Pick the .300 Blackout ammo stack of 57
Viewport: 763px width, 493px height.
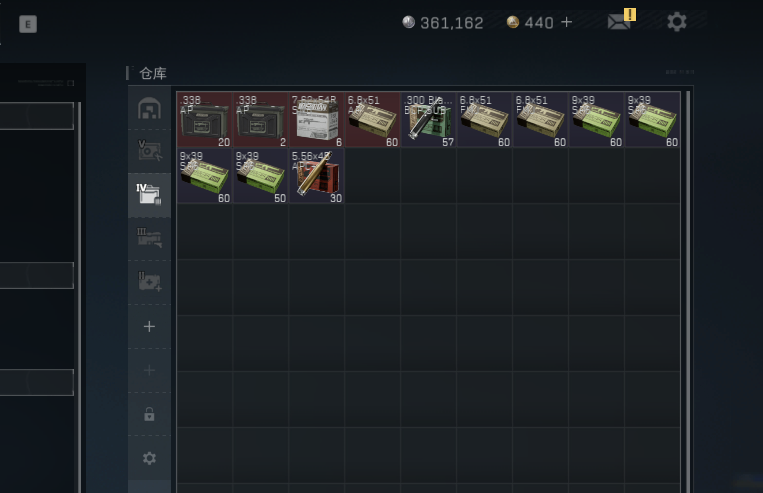tap(429, 120)
